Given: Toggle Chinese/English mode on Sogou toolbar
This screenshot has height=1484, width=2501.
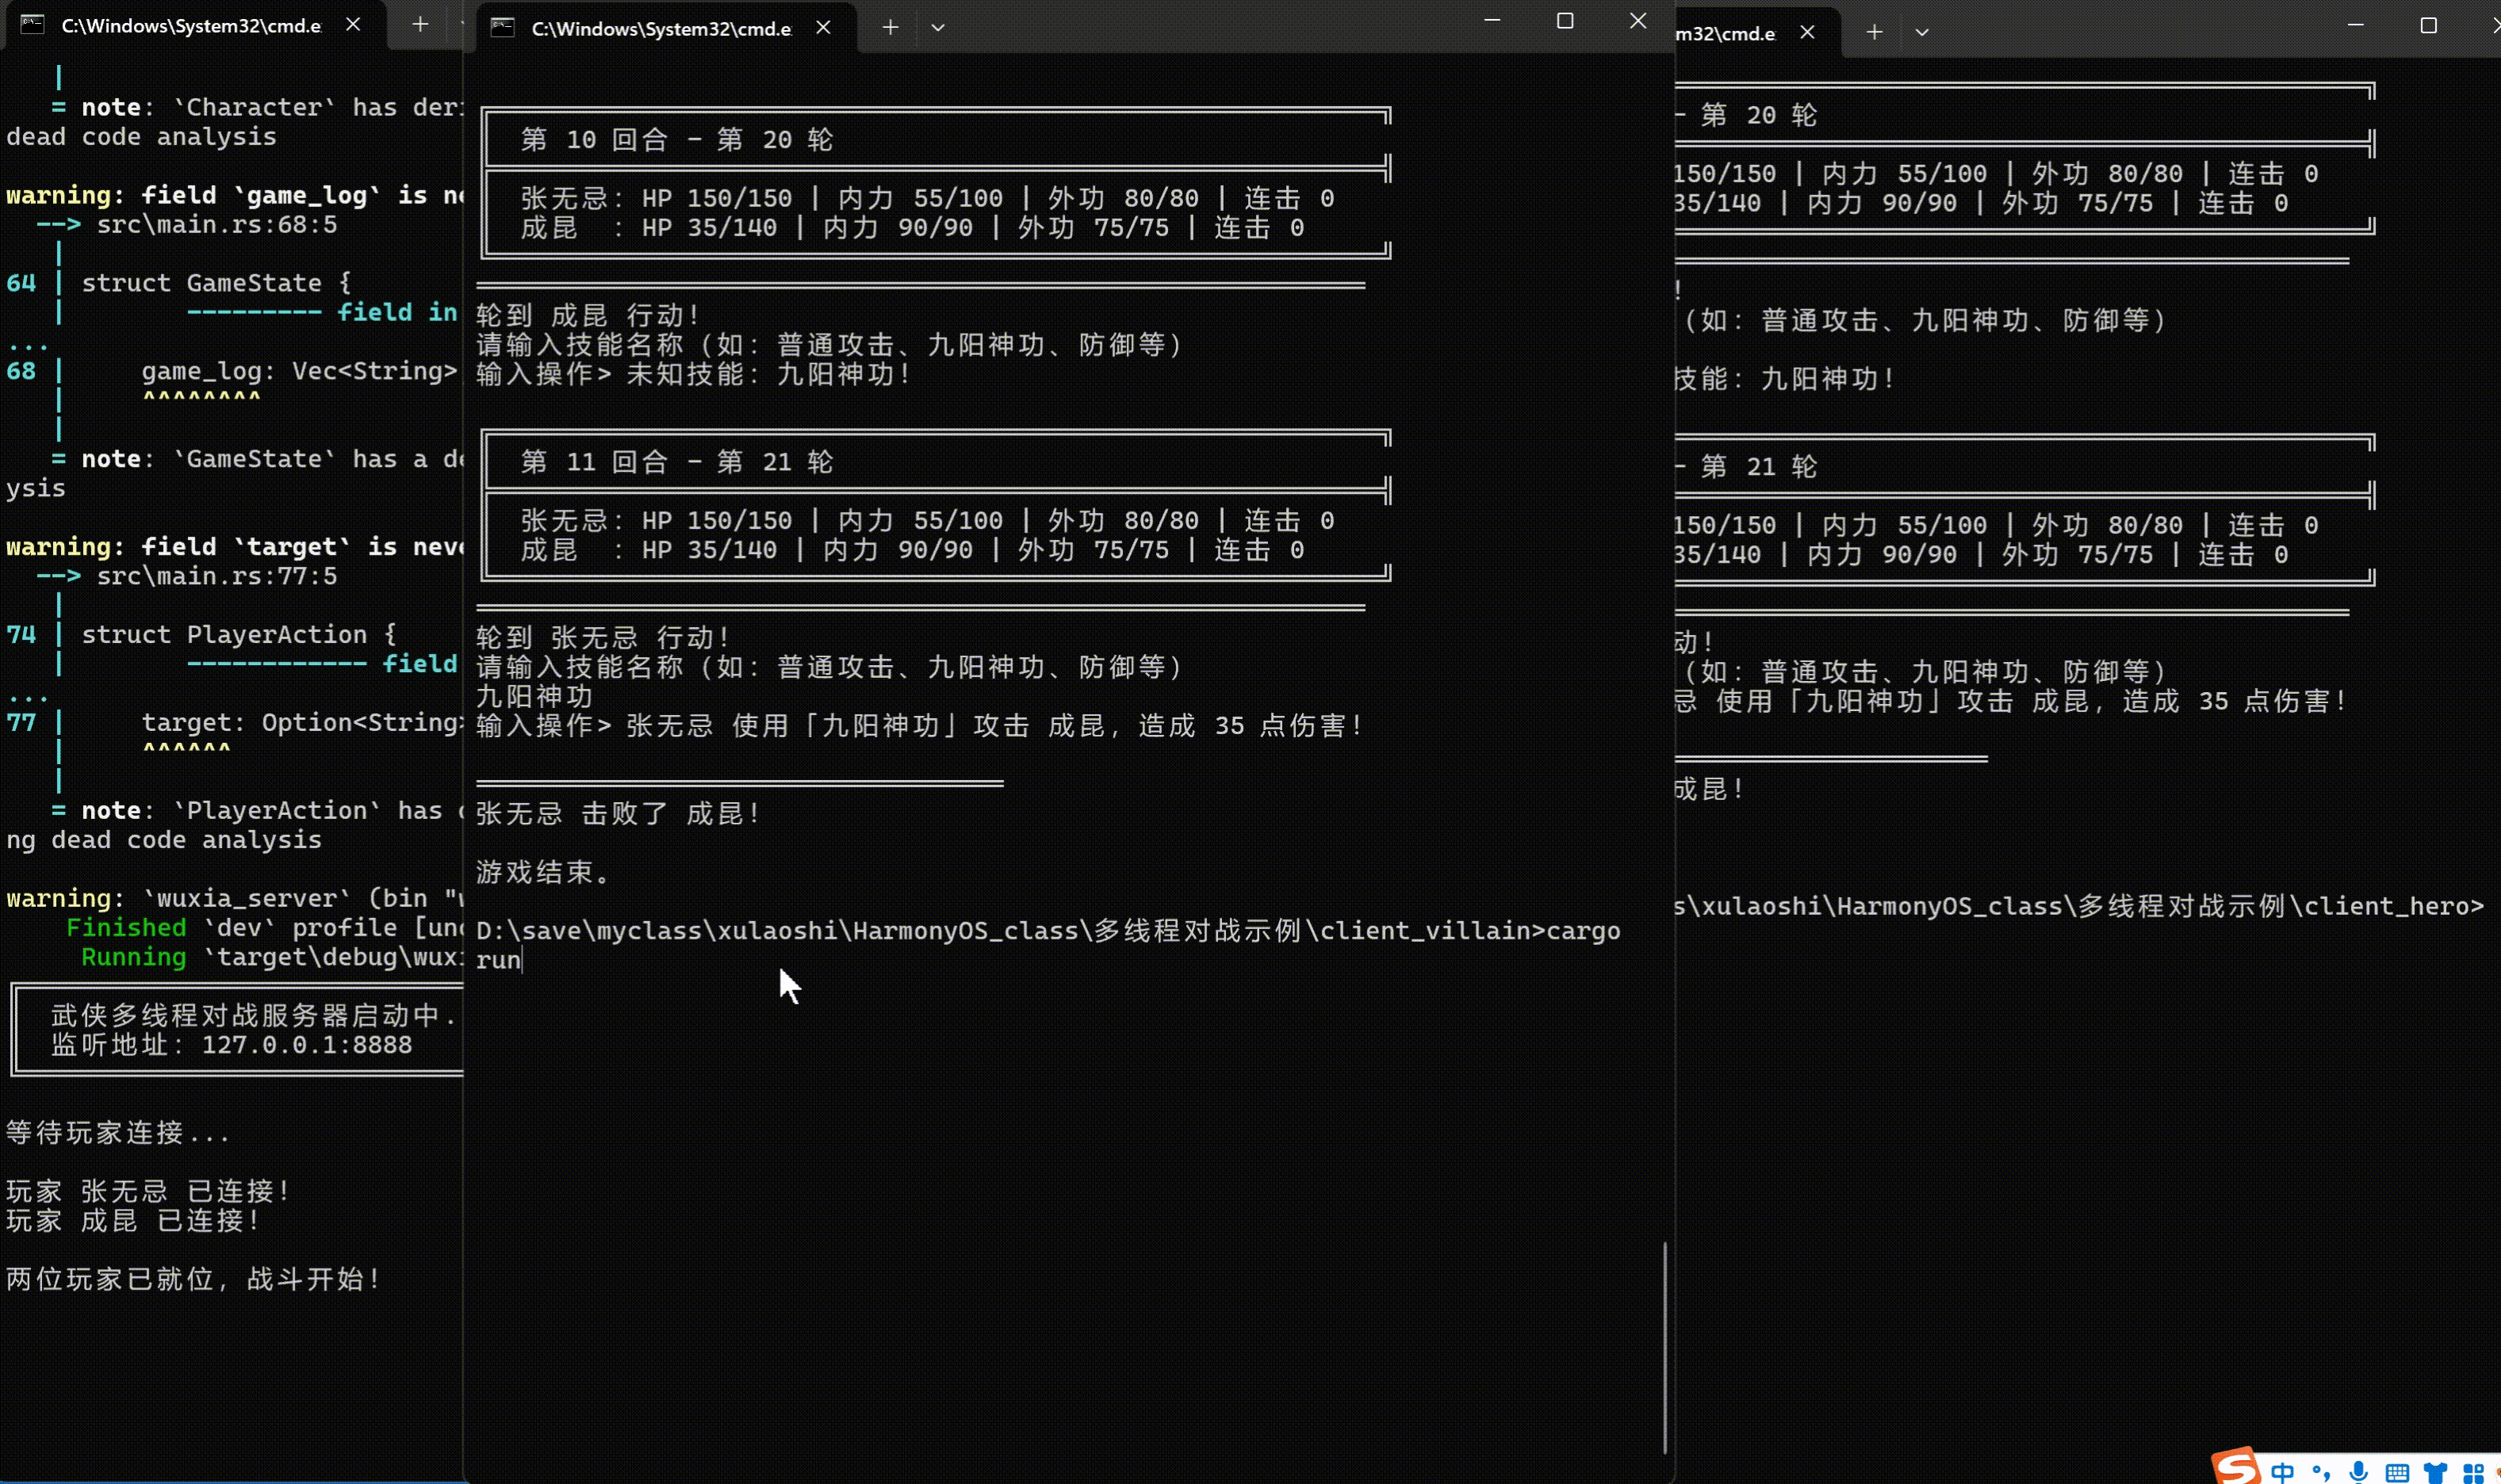Looking at the screenshot, I should pos(2283,1472).
